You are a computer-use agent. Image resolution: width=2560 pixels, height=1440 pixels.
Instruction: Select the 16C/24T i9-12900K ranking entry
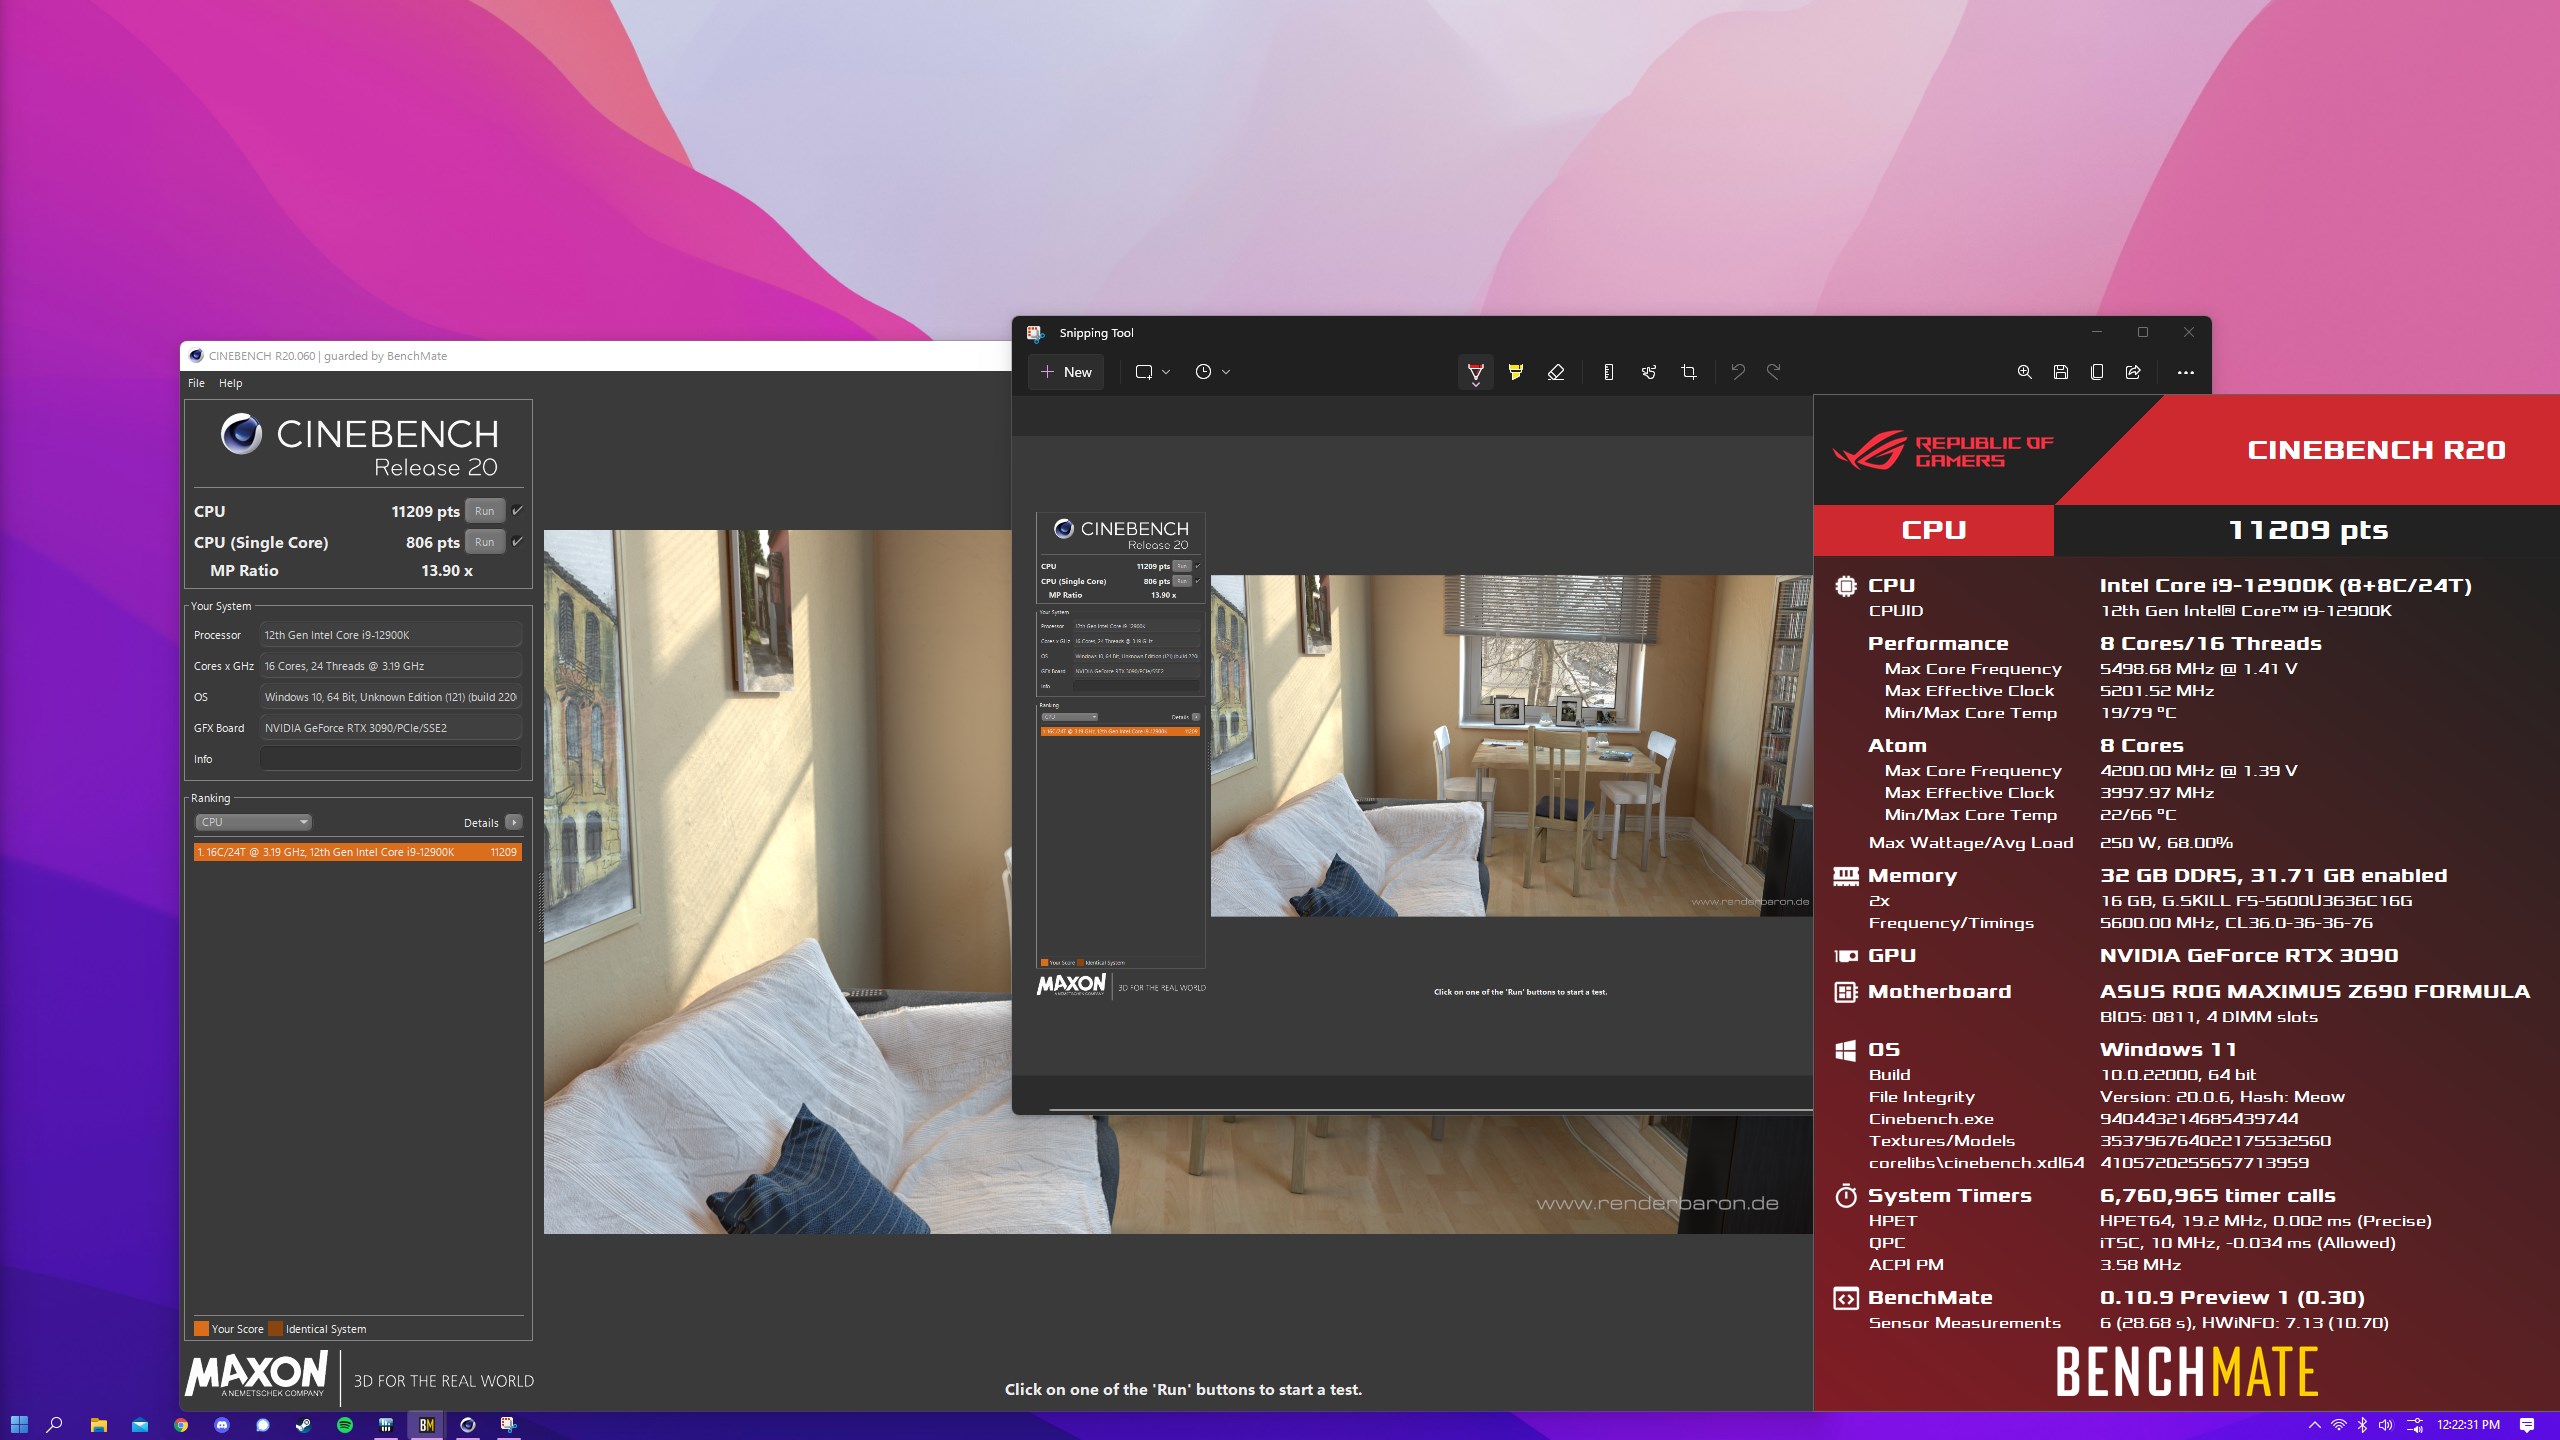[358, 852]
